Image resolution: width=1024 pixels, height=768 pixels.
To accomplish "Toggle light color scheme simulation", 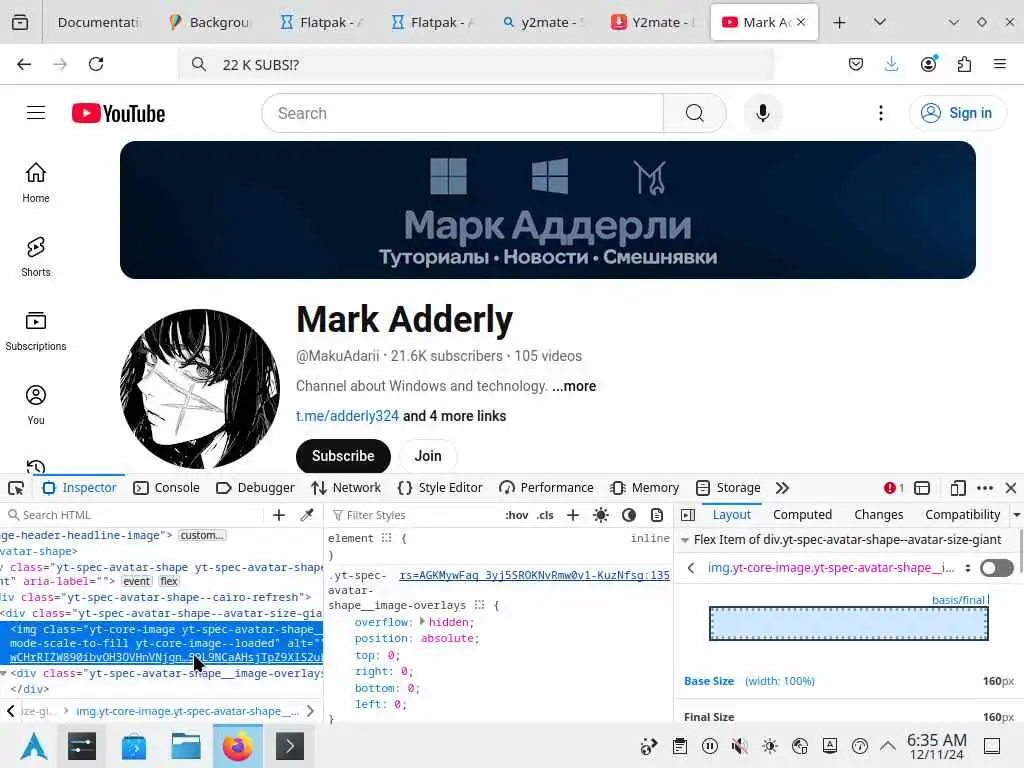I will point(601,515).
